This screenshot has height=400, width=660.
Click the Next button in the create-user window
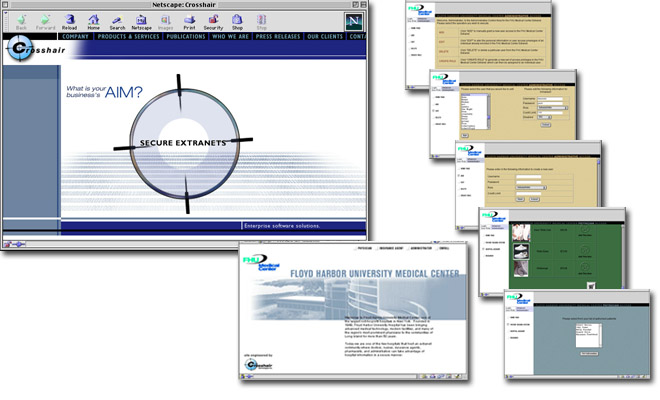click(x=520, y=199)
